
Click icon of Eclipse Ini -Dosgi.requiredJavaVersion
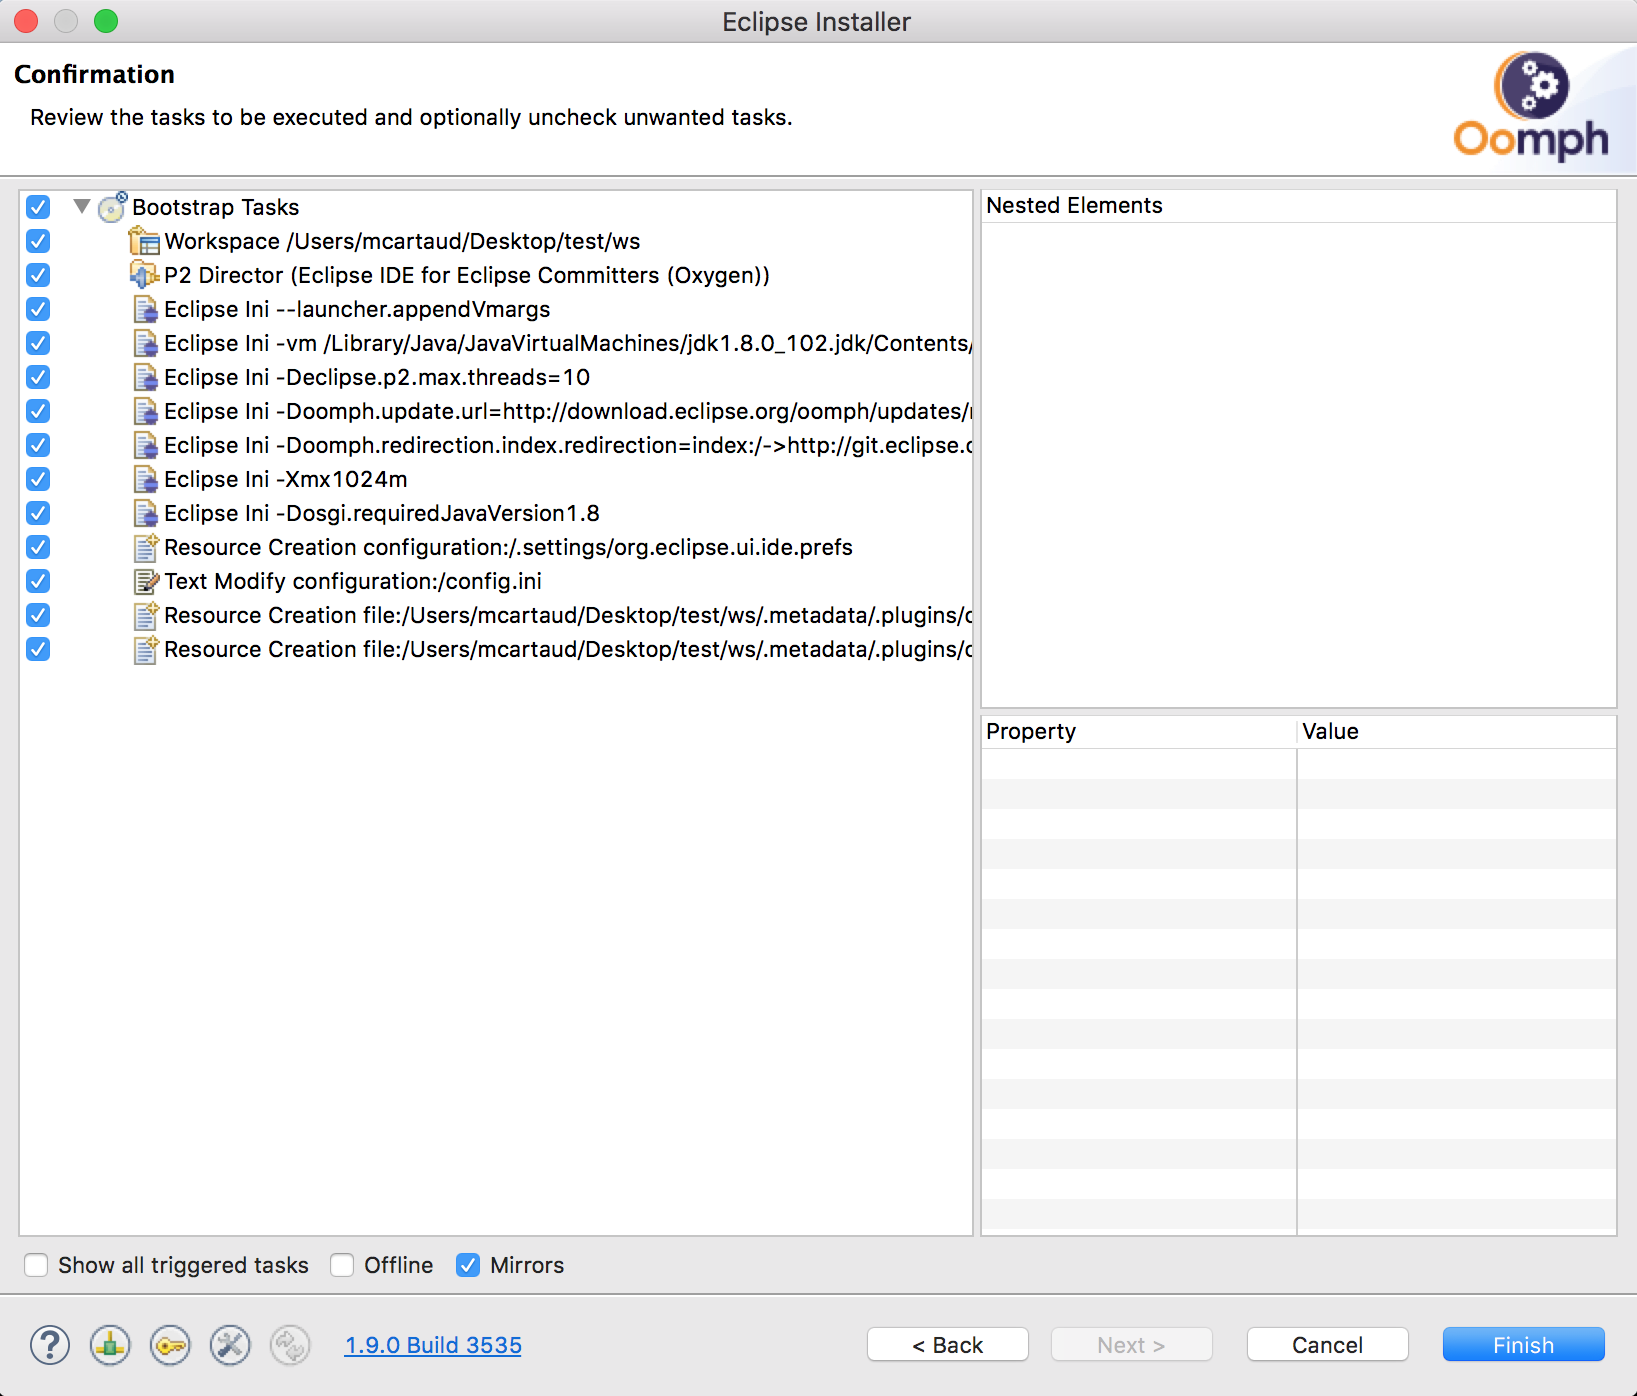[146, 513]
